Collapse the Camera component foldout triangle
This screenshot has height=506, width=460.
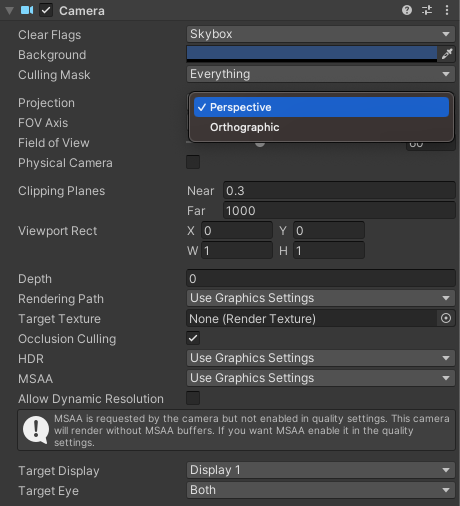[9, 11]
